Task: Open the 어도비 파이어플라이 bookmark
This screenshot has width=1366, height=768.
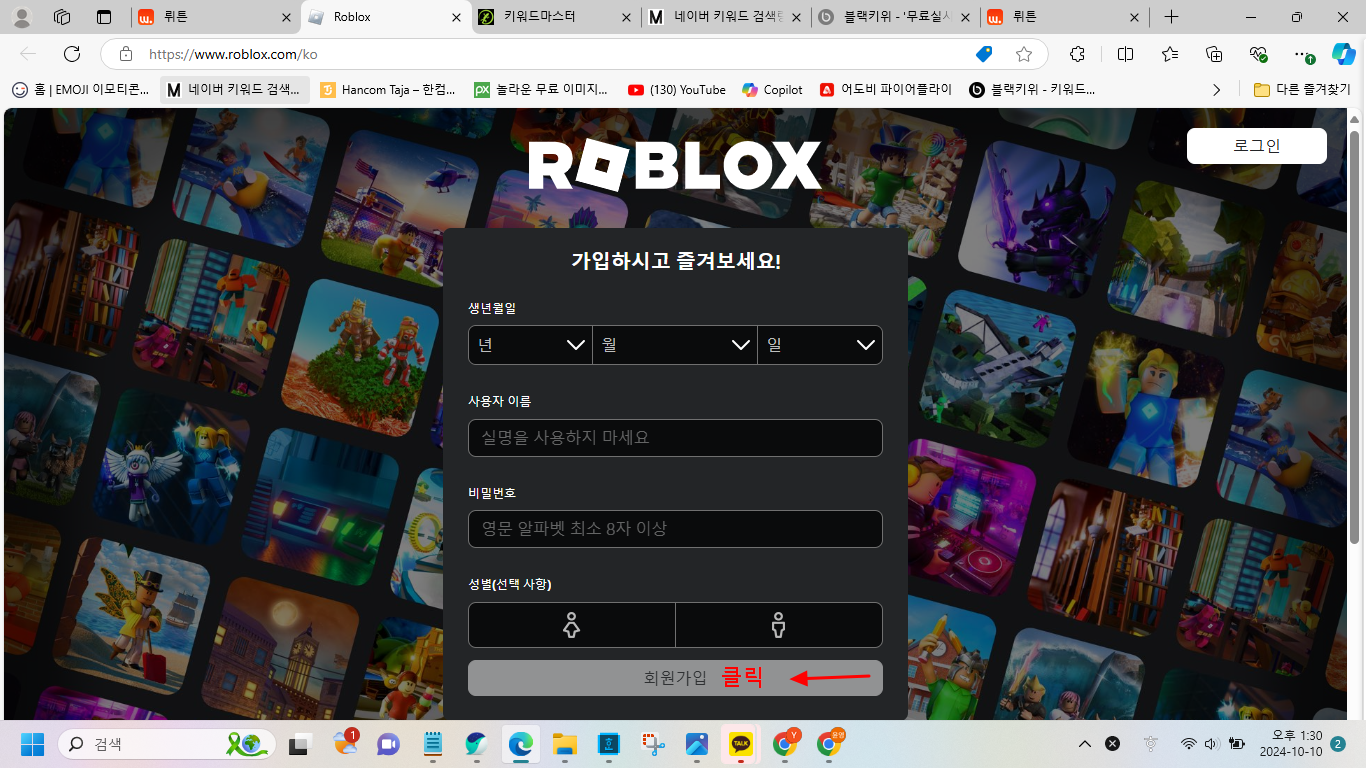Action: click(x=886, y=90)
